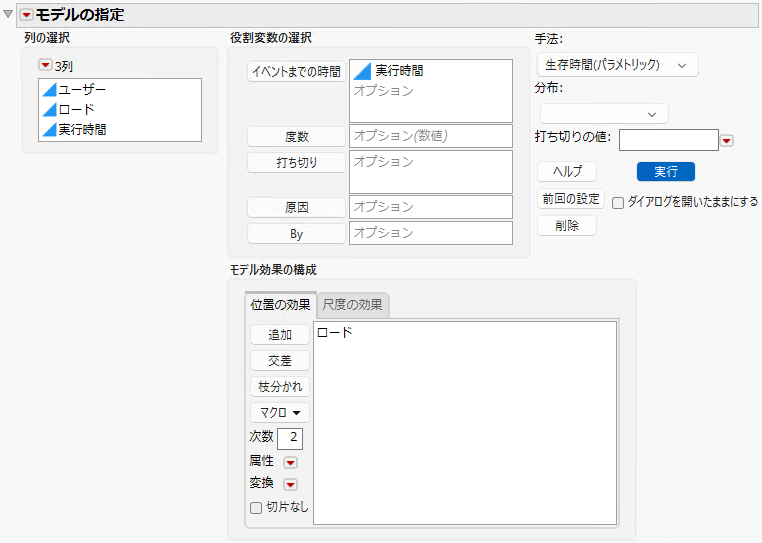762x543 pixels.
Task: Open the マクロ dropdown menu
Action: coord(280,413)
